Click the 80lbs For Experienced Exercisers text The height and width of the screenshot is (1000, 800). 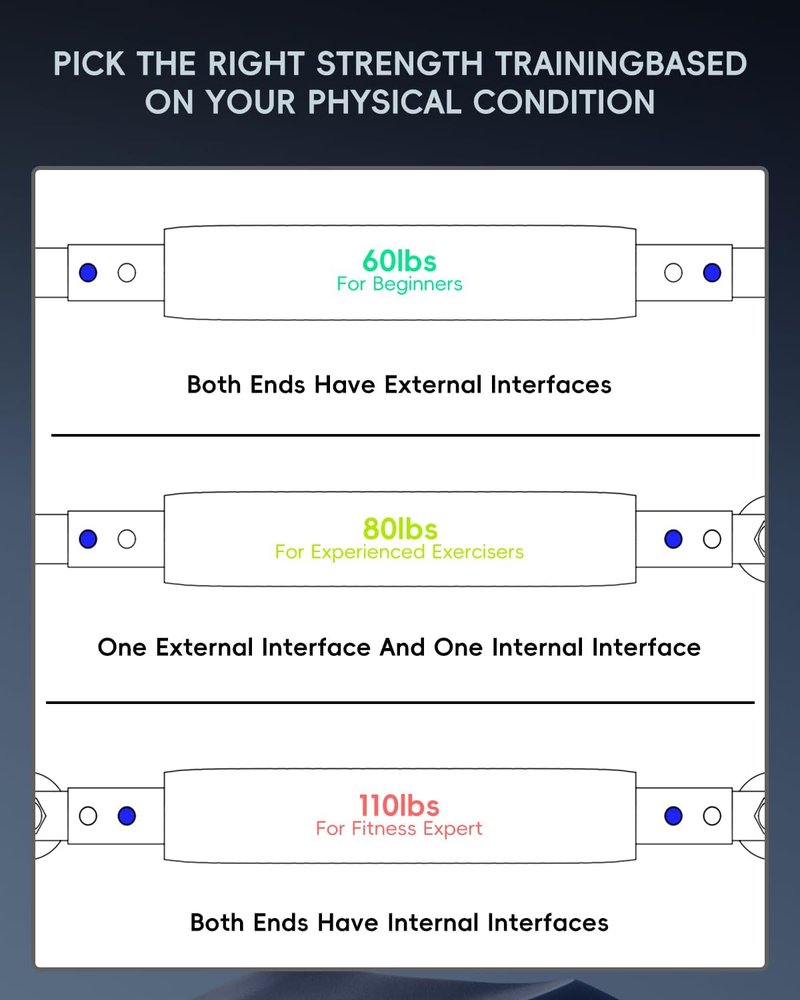[399, 539]
